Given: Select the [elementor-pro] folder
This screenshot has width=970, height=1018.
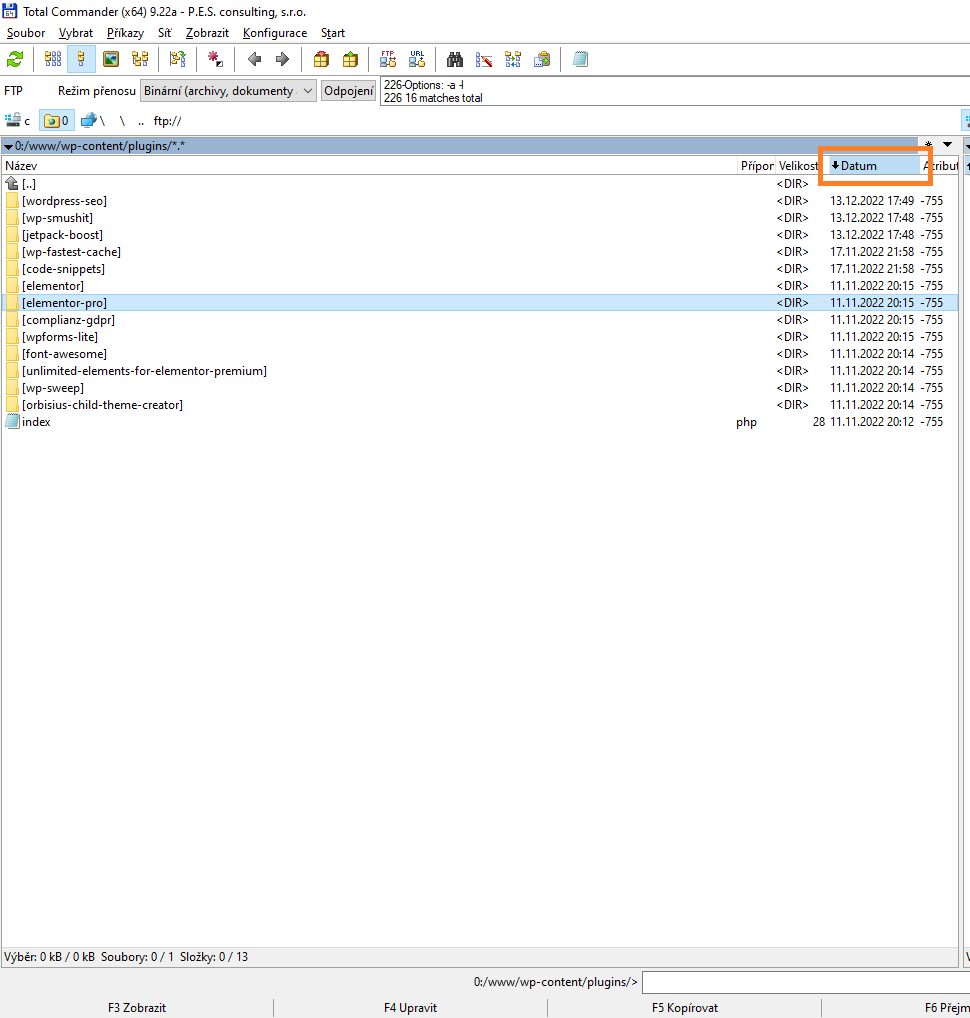Looking at the screenshot, I should (x=480, y=303).
